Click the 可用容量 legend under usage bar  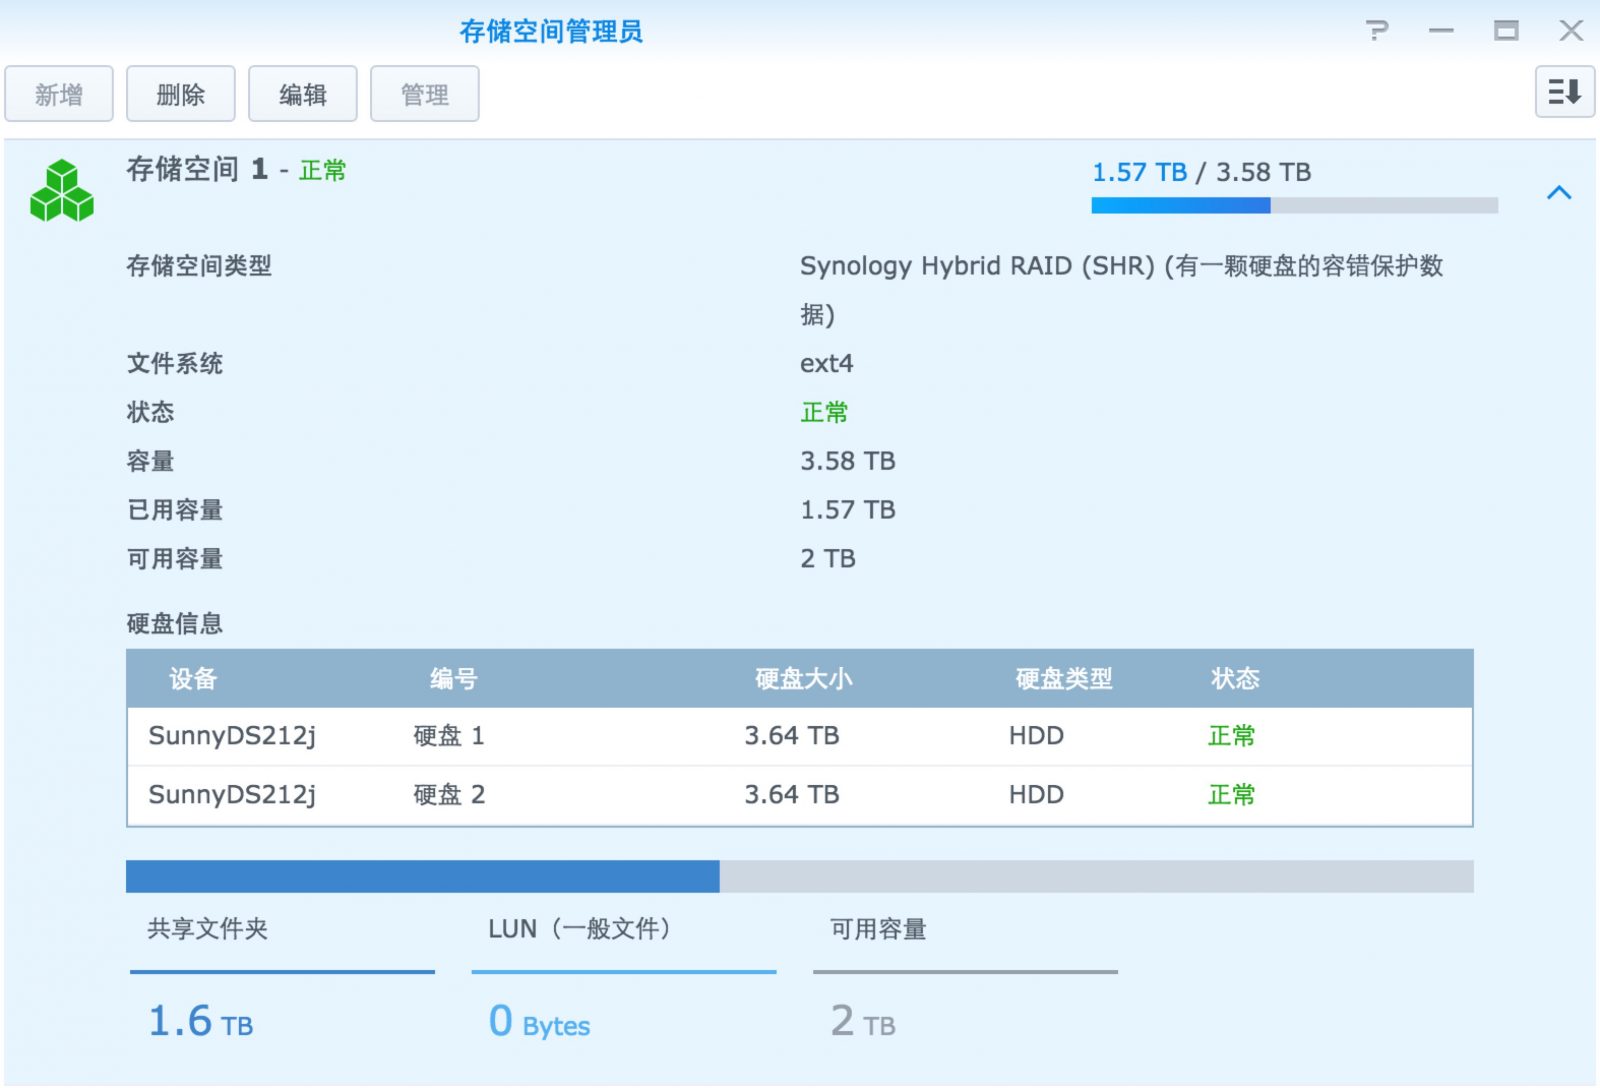(878, 929)
